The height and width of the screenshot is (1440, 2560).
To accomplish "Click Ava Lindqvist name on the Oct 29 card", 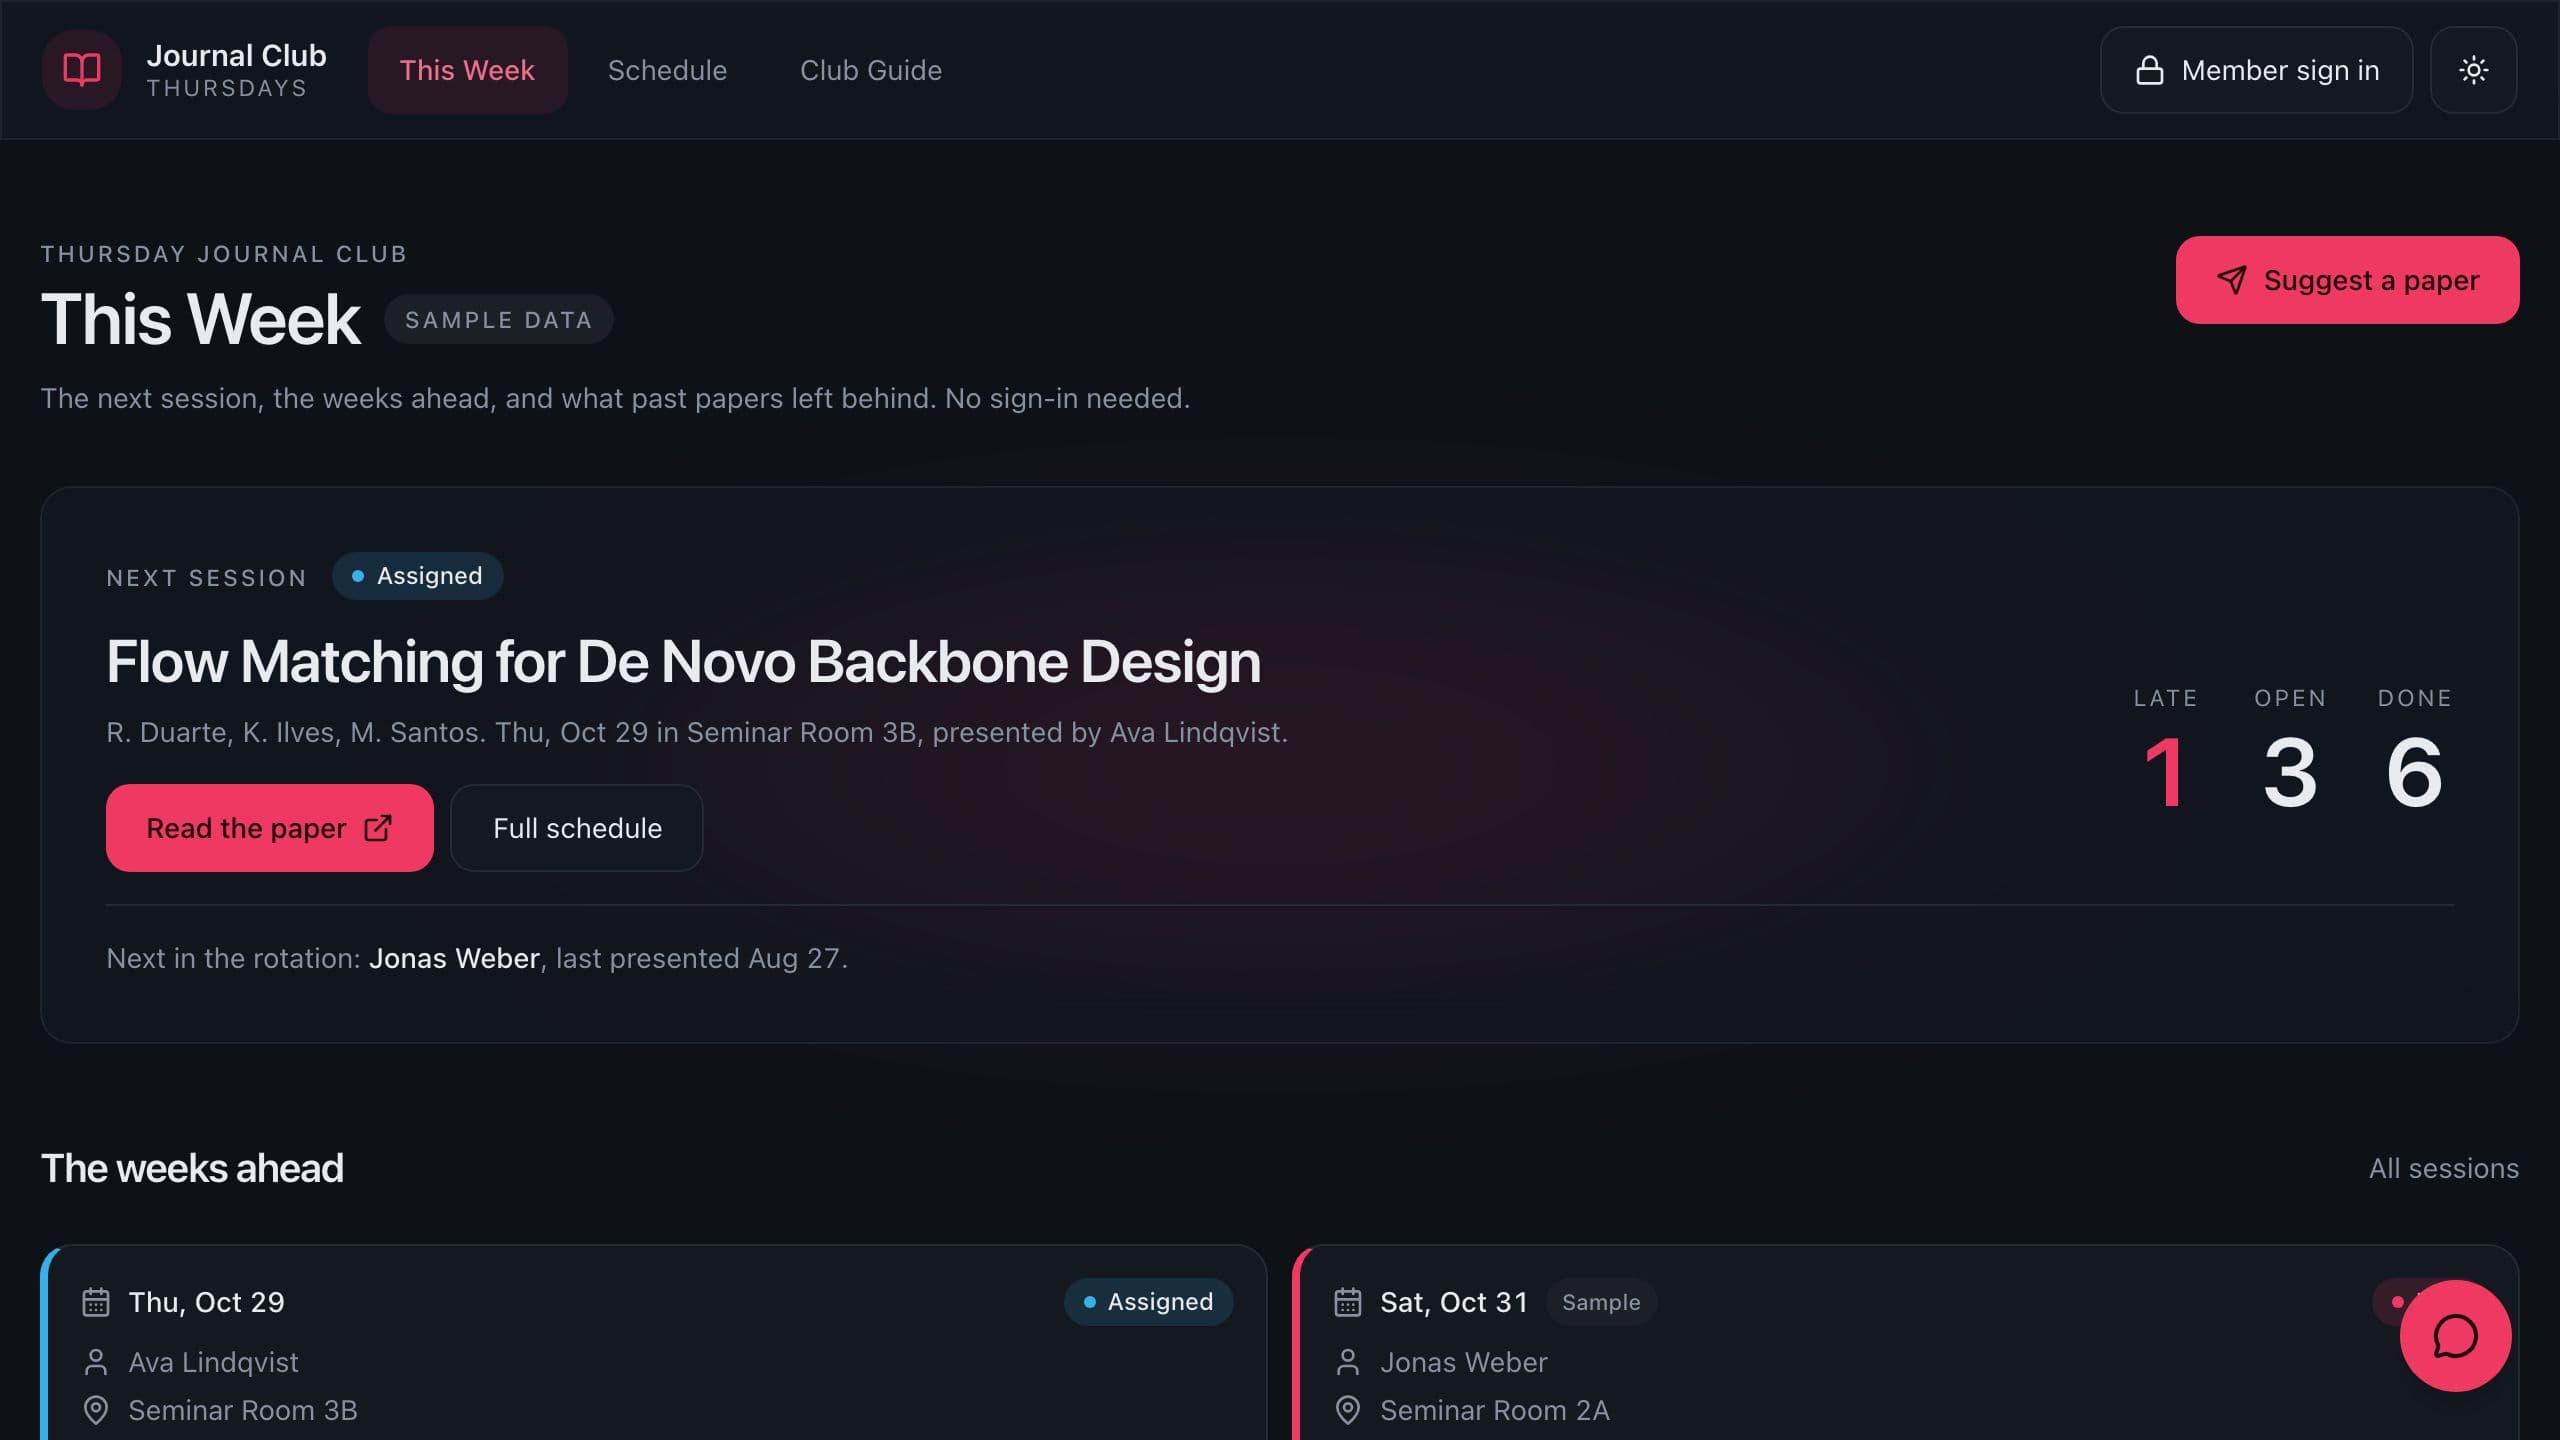I will click(x=213, y=1362).
